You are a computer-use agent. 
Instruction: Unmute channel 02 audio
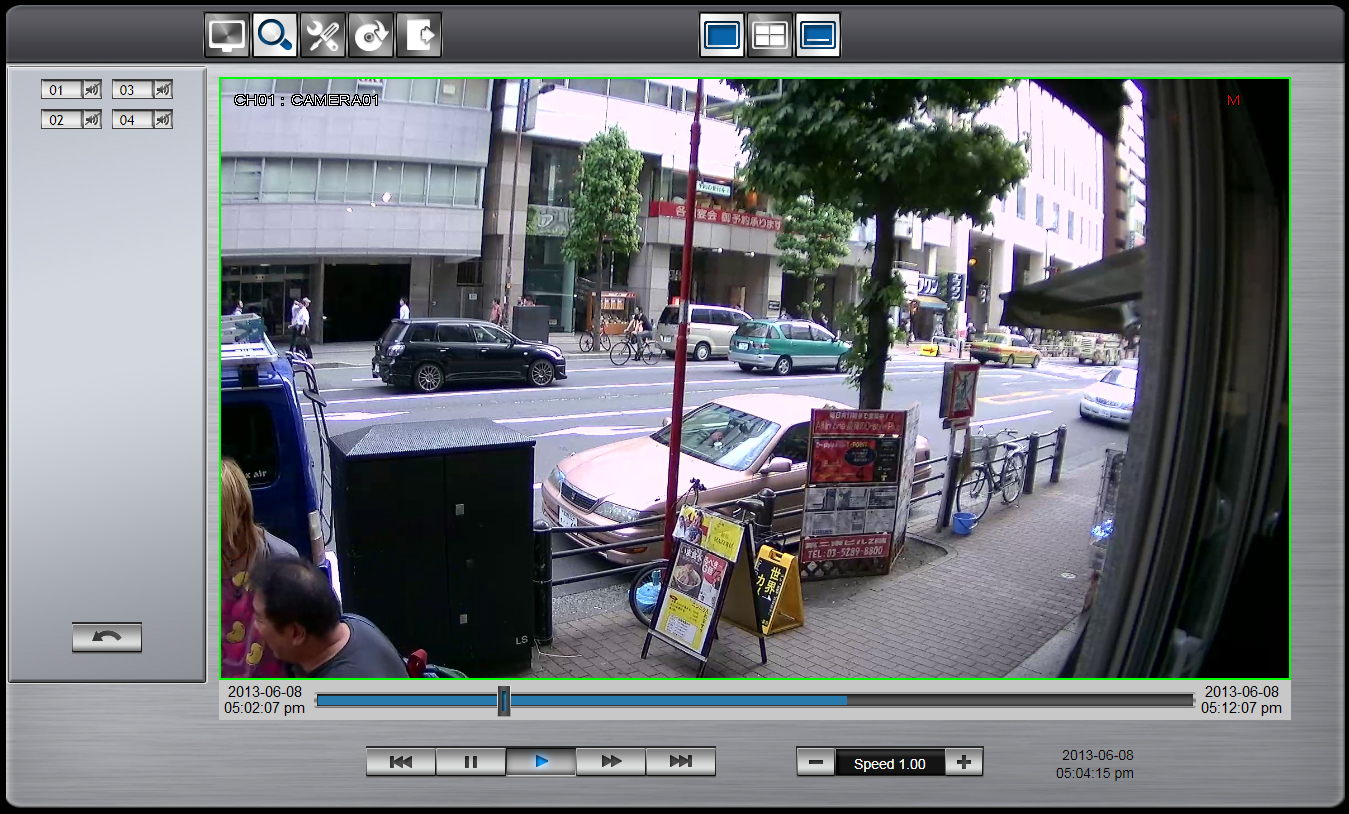tap(92, 118)
